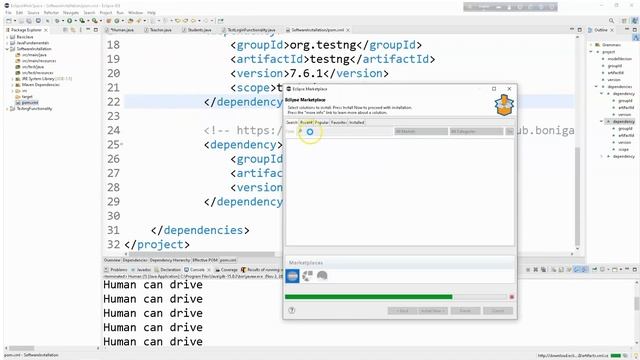
Task: Select the second marketplace catalog icon
Action: (308, 276)
